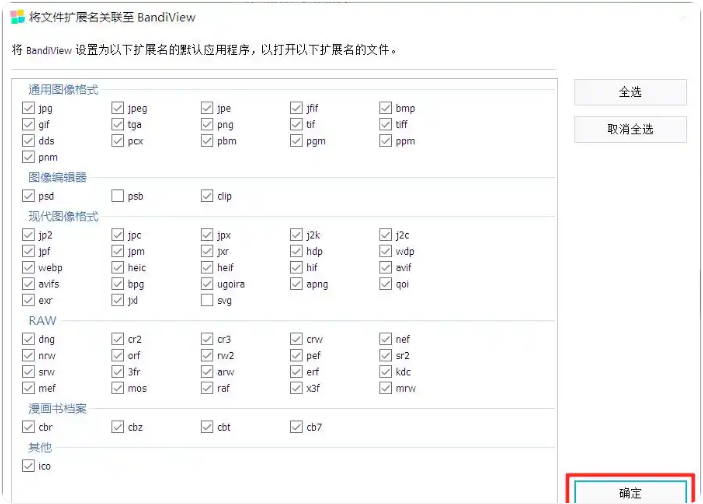Uncheck the hdp checkbox
703x504 pixels.
(x=296, y=251)
